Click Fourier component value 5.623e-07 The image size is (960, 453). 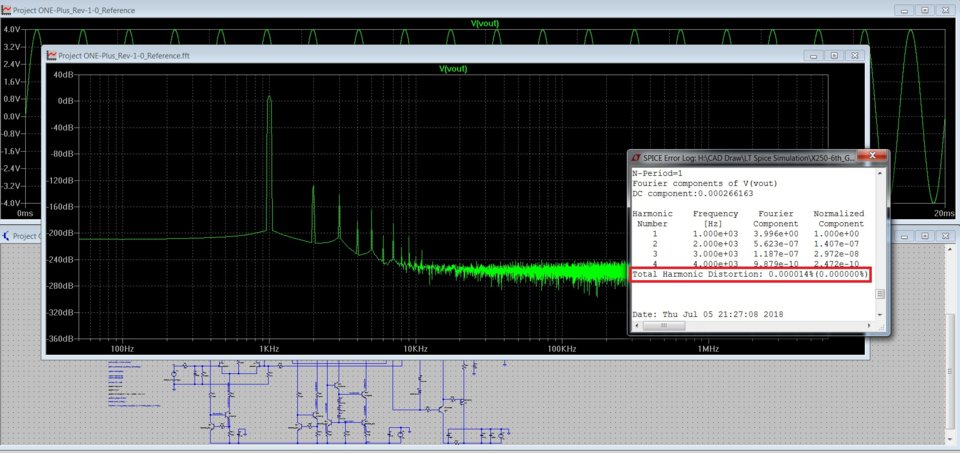point(776,244)
